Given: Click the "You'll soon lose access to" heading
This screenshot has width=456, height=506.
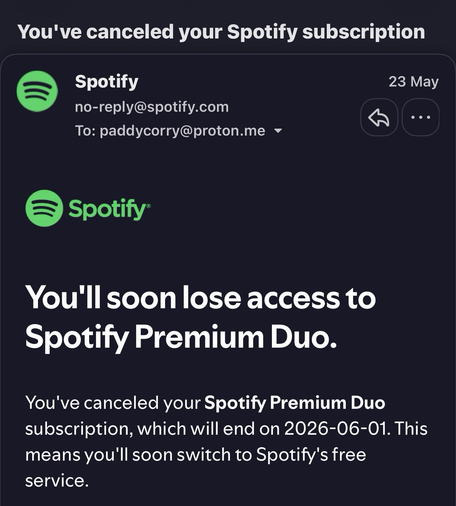Looking at the screenshot, I should [201, 298].
